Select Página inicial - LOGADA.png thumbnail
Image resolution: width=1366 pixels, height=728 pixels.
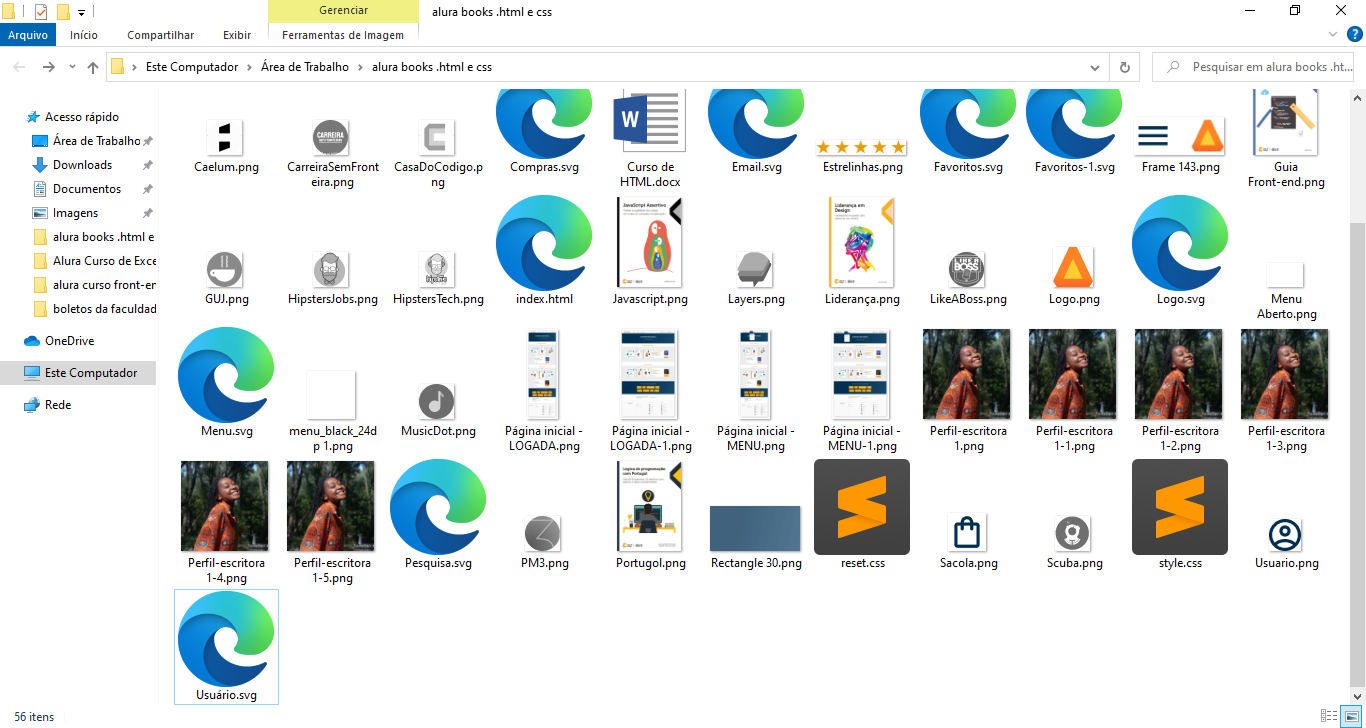pyautogui.click(x=544, y=375)
